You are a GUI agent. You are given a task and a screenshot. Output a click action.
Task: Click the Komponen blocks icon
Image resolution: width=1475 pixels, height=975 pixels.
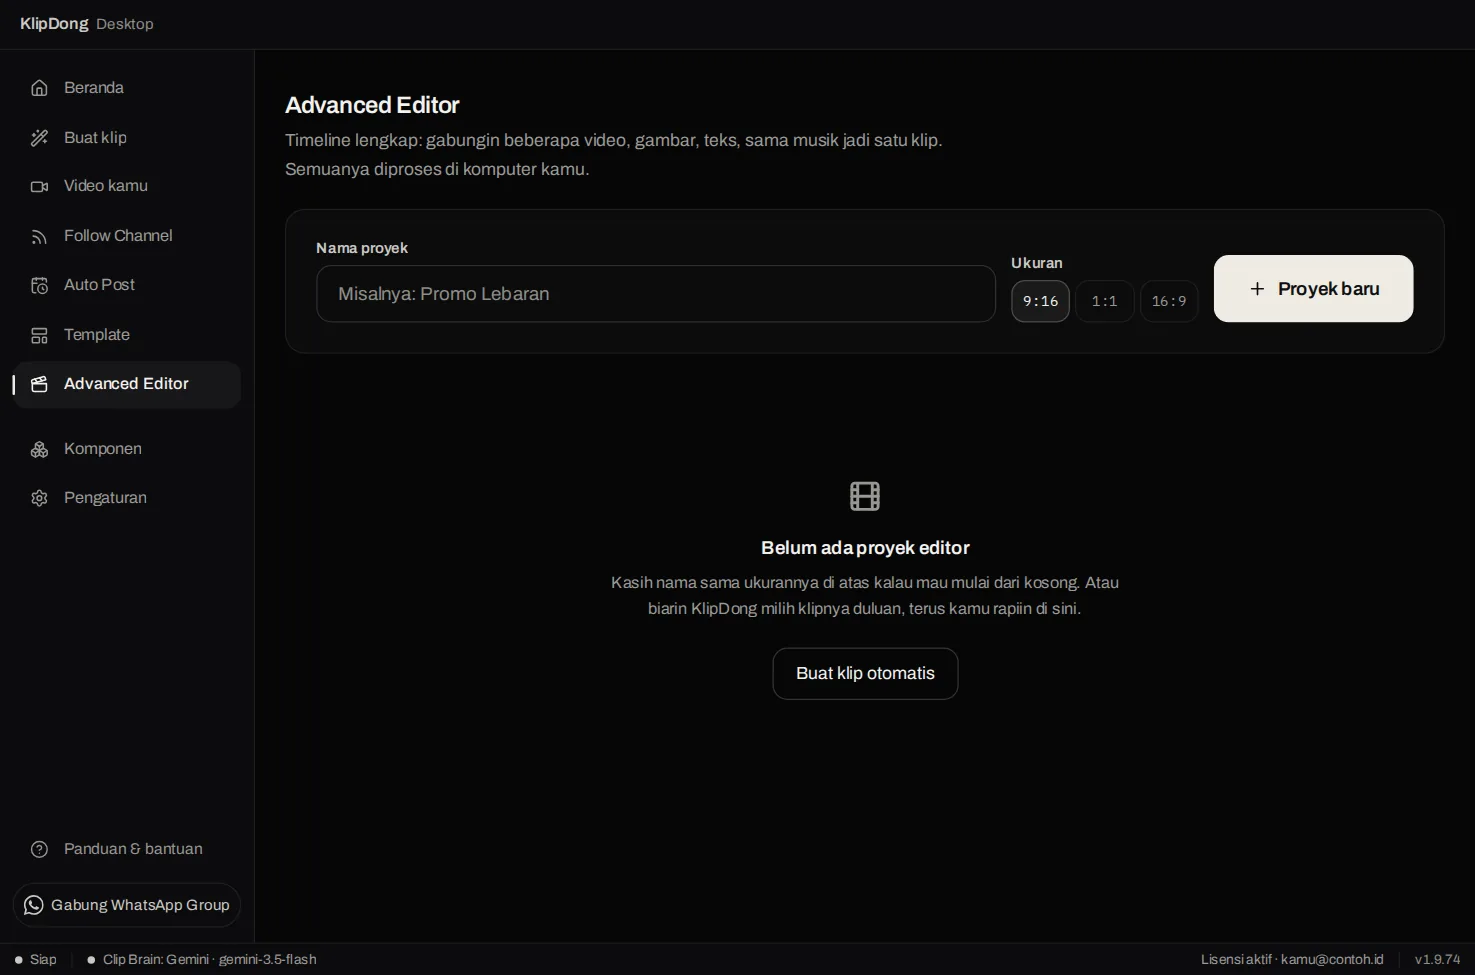click(39, 449)
